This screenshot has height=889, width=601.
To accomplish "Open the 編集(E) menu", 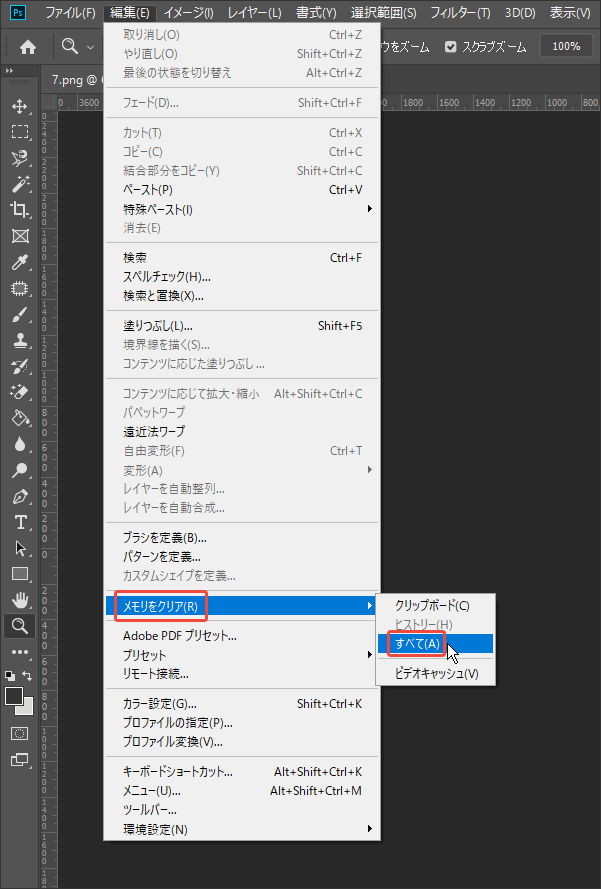I will [130, 12].
